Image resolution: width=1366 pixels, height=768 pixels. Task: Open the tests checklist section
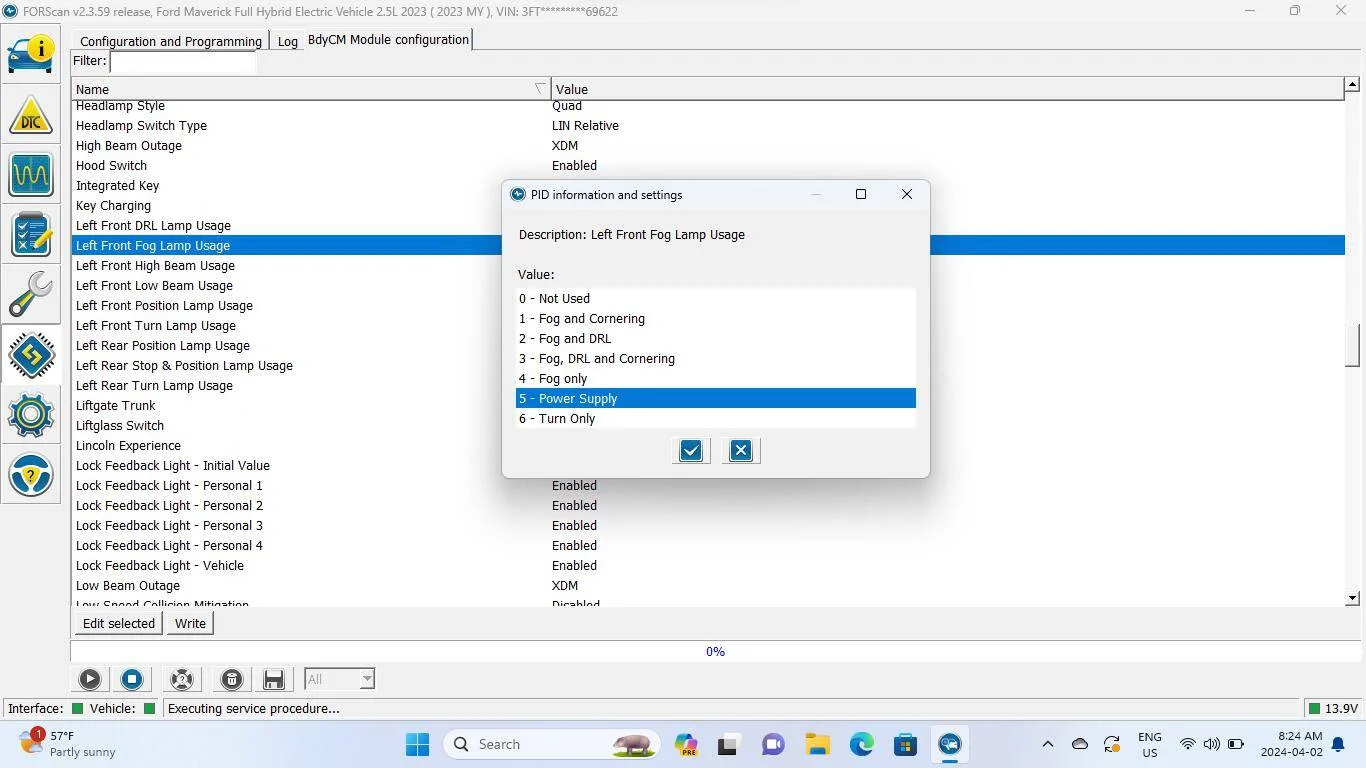point(31,234)
